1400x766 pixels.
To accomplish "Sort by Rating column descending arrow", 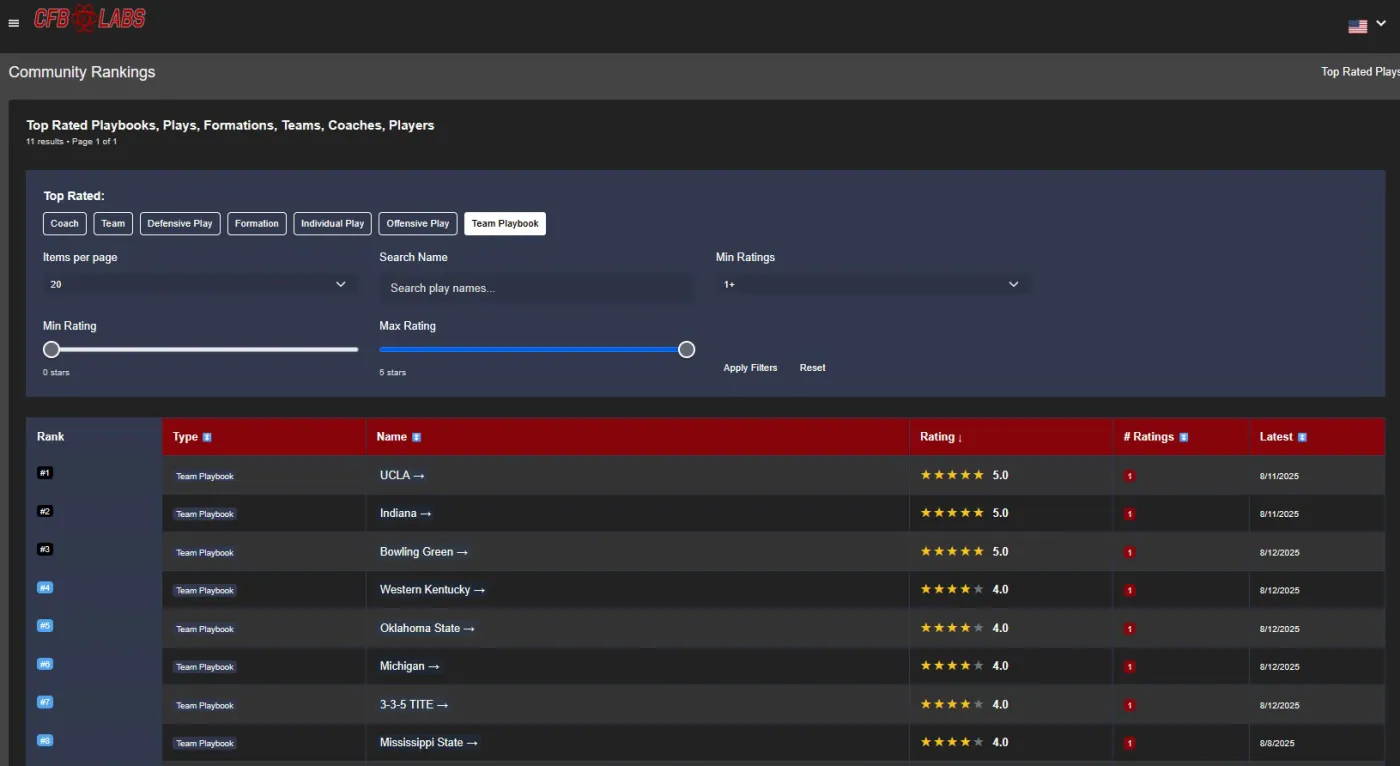I will (x=961, y=438).
